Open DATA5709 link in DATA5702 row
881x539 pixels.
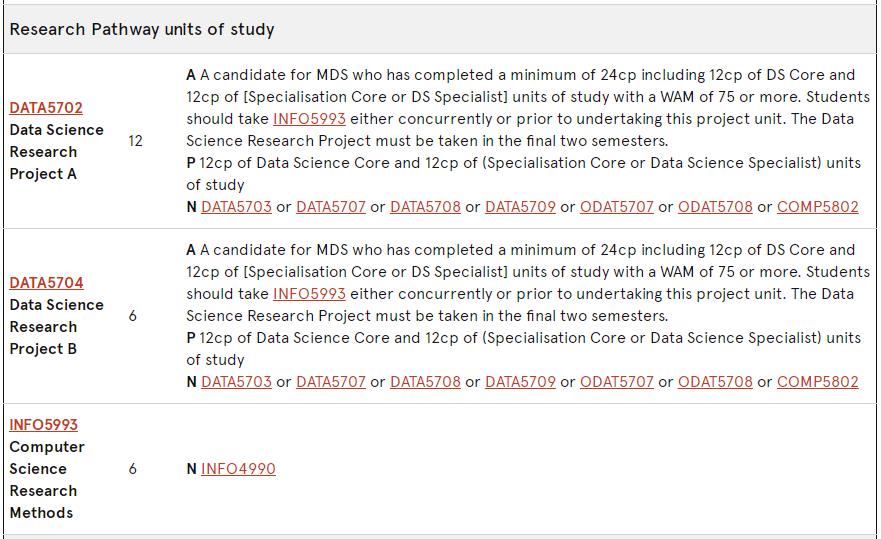(520, 206)
